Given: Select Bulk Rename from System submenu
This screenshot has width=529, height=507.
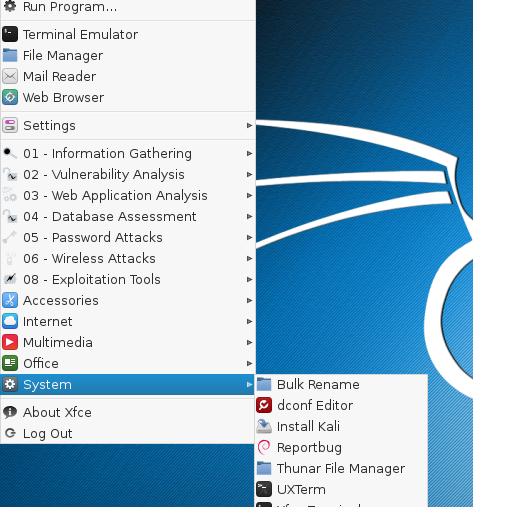Looking at the screenshot, I should (341, 384).
